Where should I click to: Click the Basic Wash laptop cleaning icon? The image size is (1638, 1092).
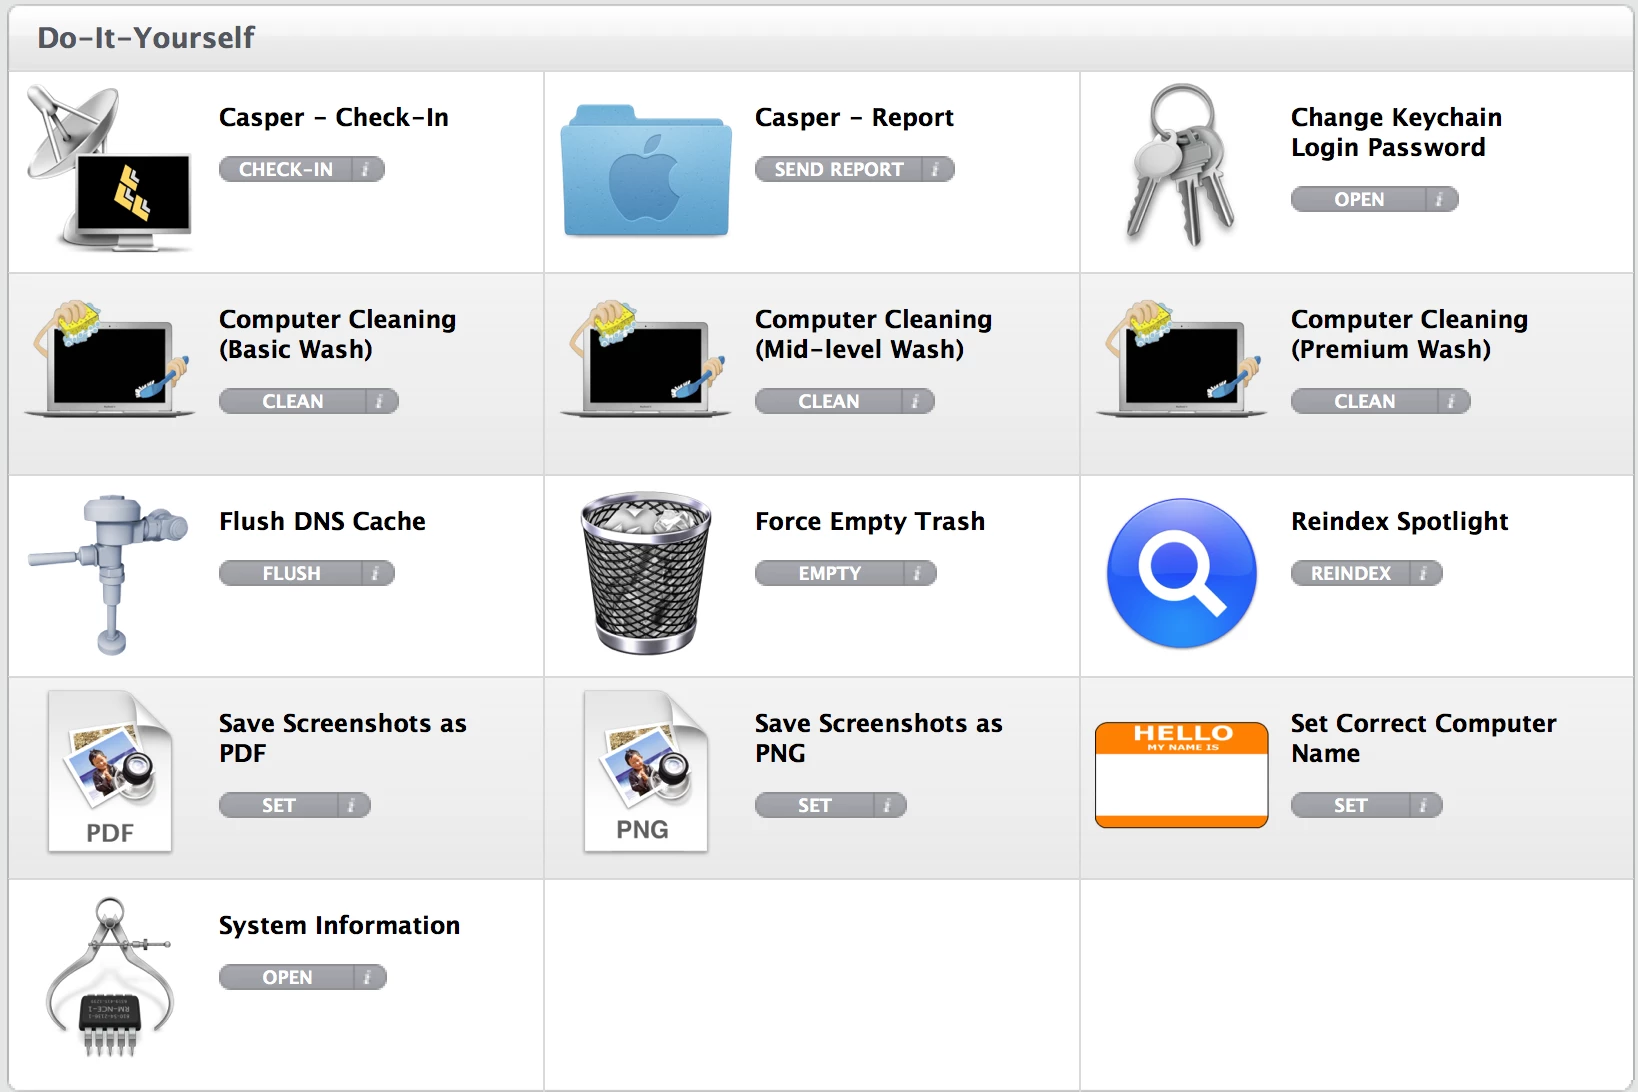point(109,358)
